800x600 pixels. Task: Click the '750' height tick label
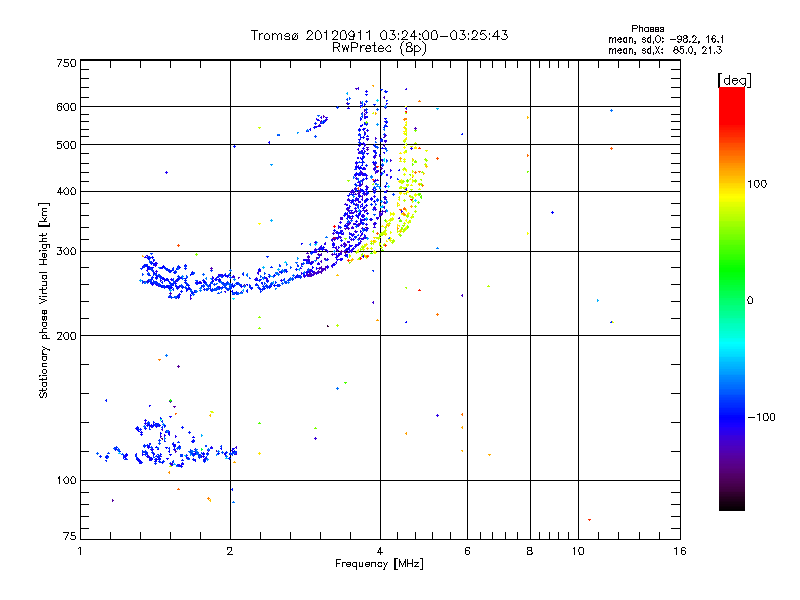coord(66,63)
